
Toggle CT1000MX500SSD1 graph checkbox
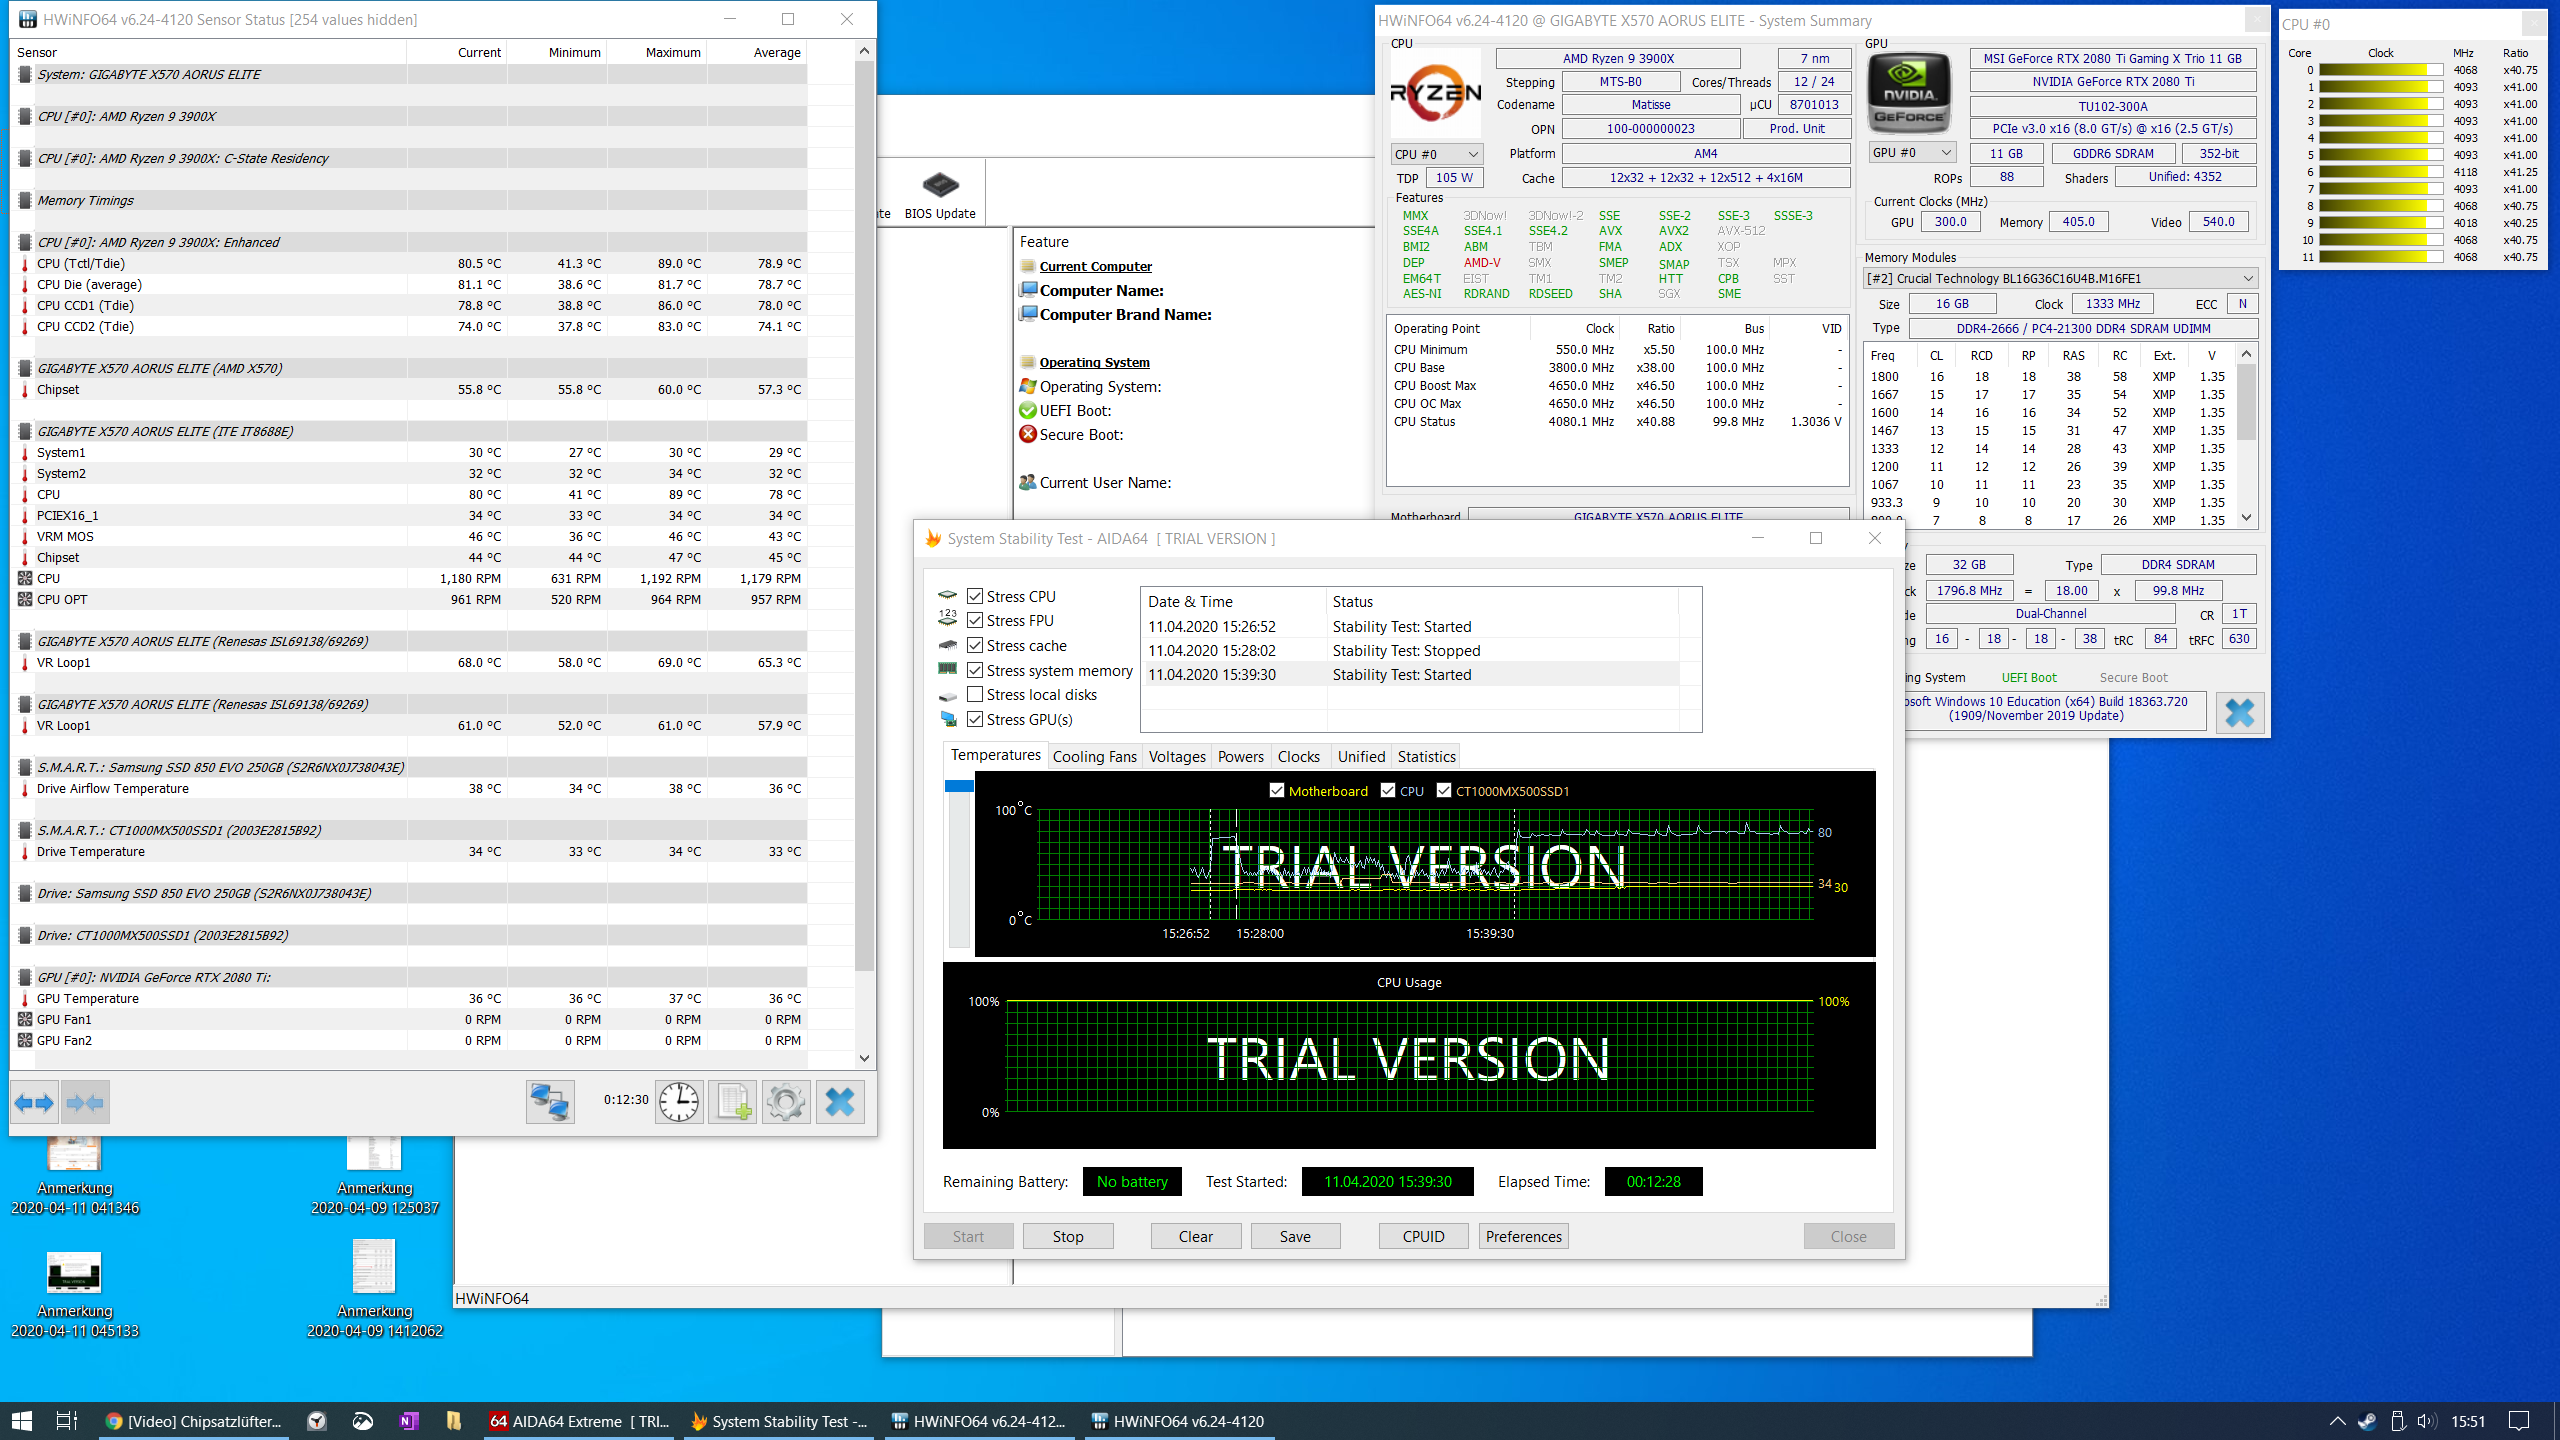coord(1444,790)
